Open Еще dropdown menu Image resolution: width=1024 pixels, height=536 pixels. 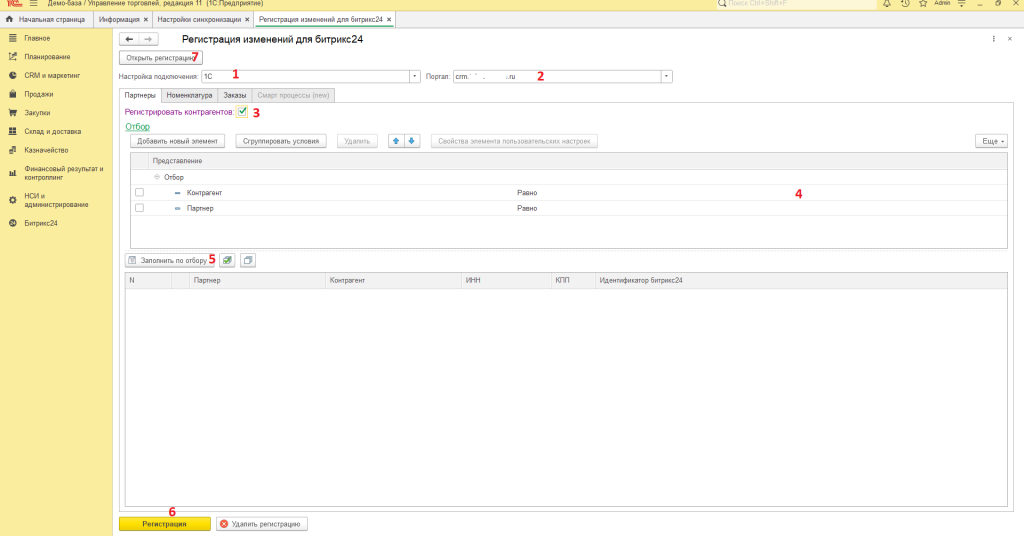991,141
